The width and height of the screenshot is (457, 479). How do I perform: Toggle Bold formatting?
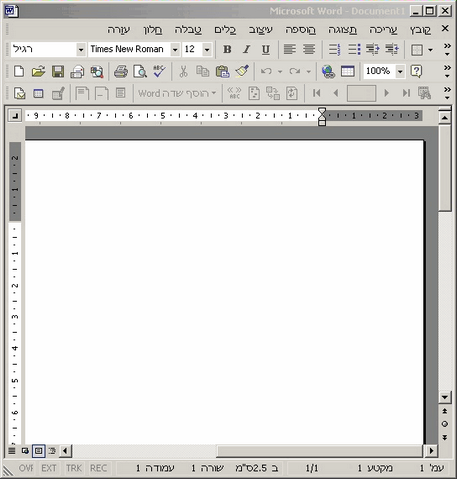click(x=227, y=49)
